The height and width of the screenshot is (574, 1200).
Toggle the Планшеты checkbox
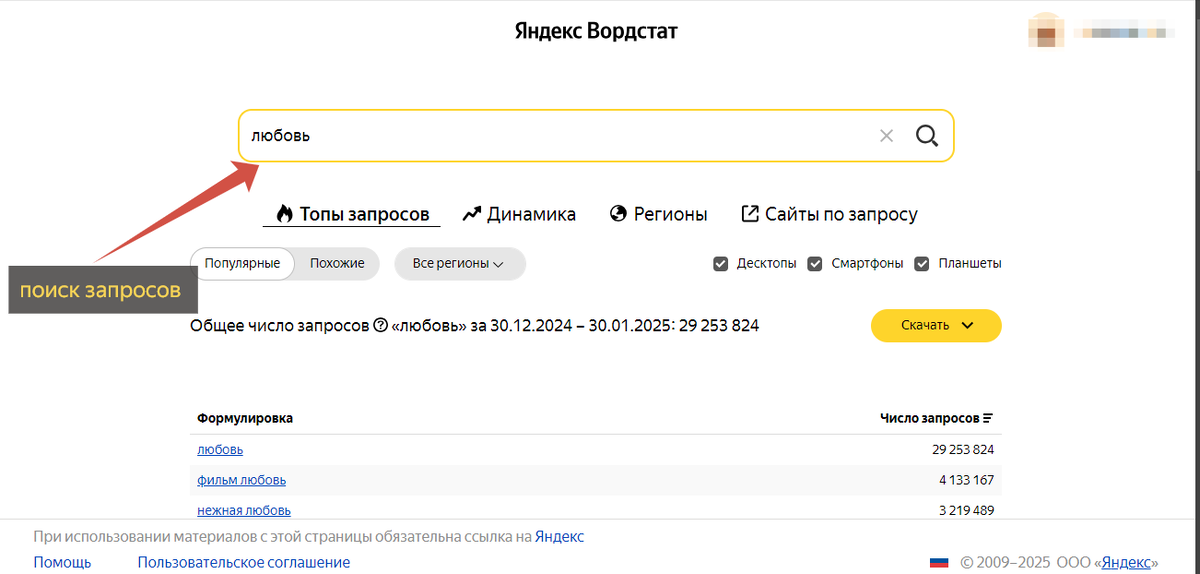[x=921, y=264]
